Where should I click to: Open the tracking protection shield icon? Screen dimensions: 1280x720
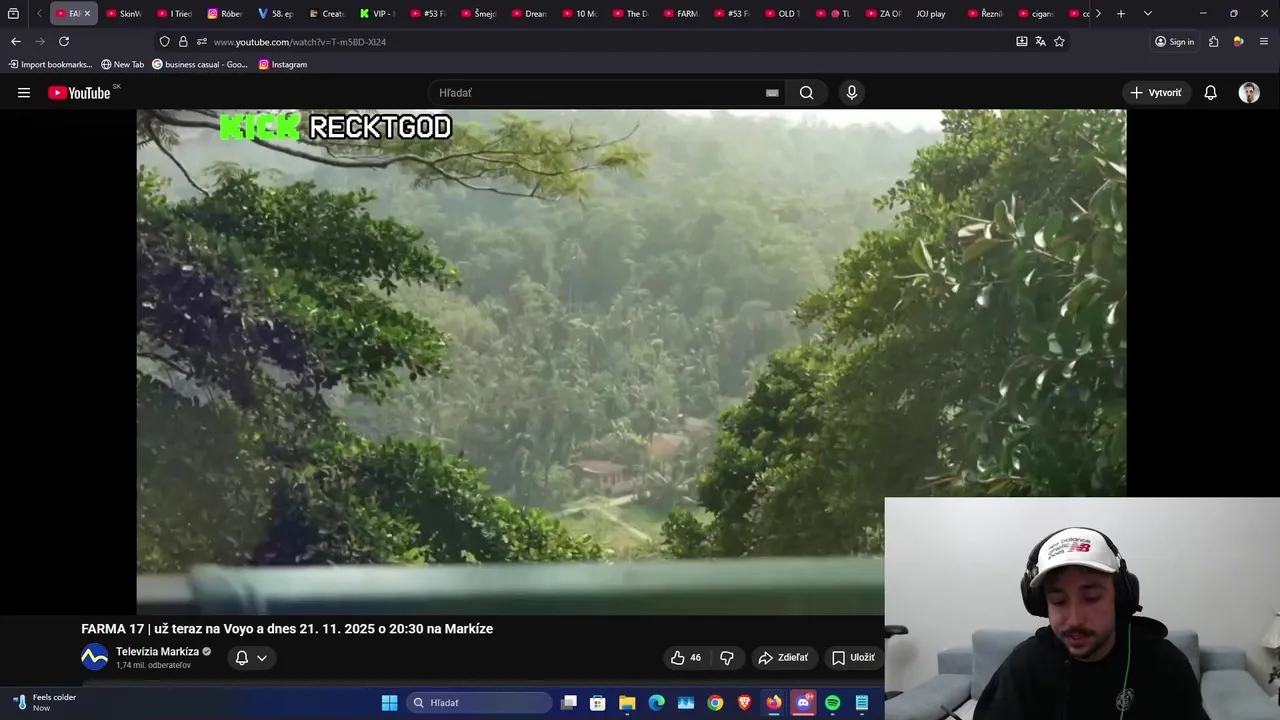pyautogui.click(x=164, y=42)
